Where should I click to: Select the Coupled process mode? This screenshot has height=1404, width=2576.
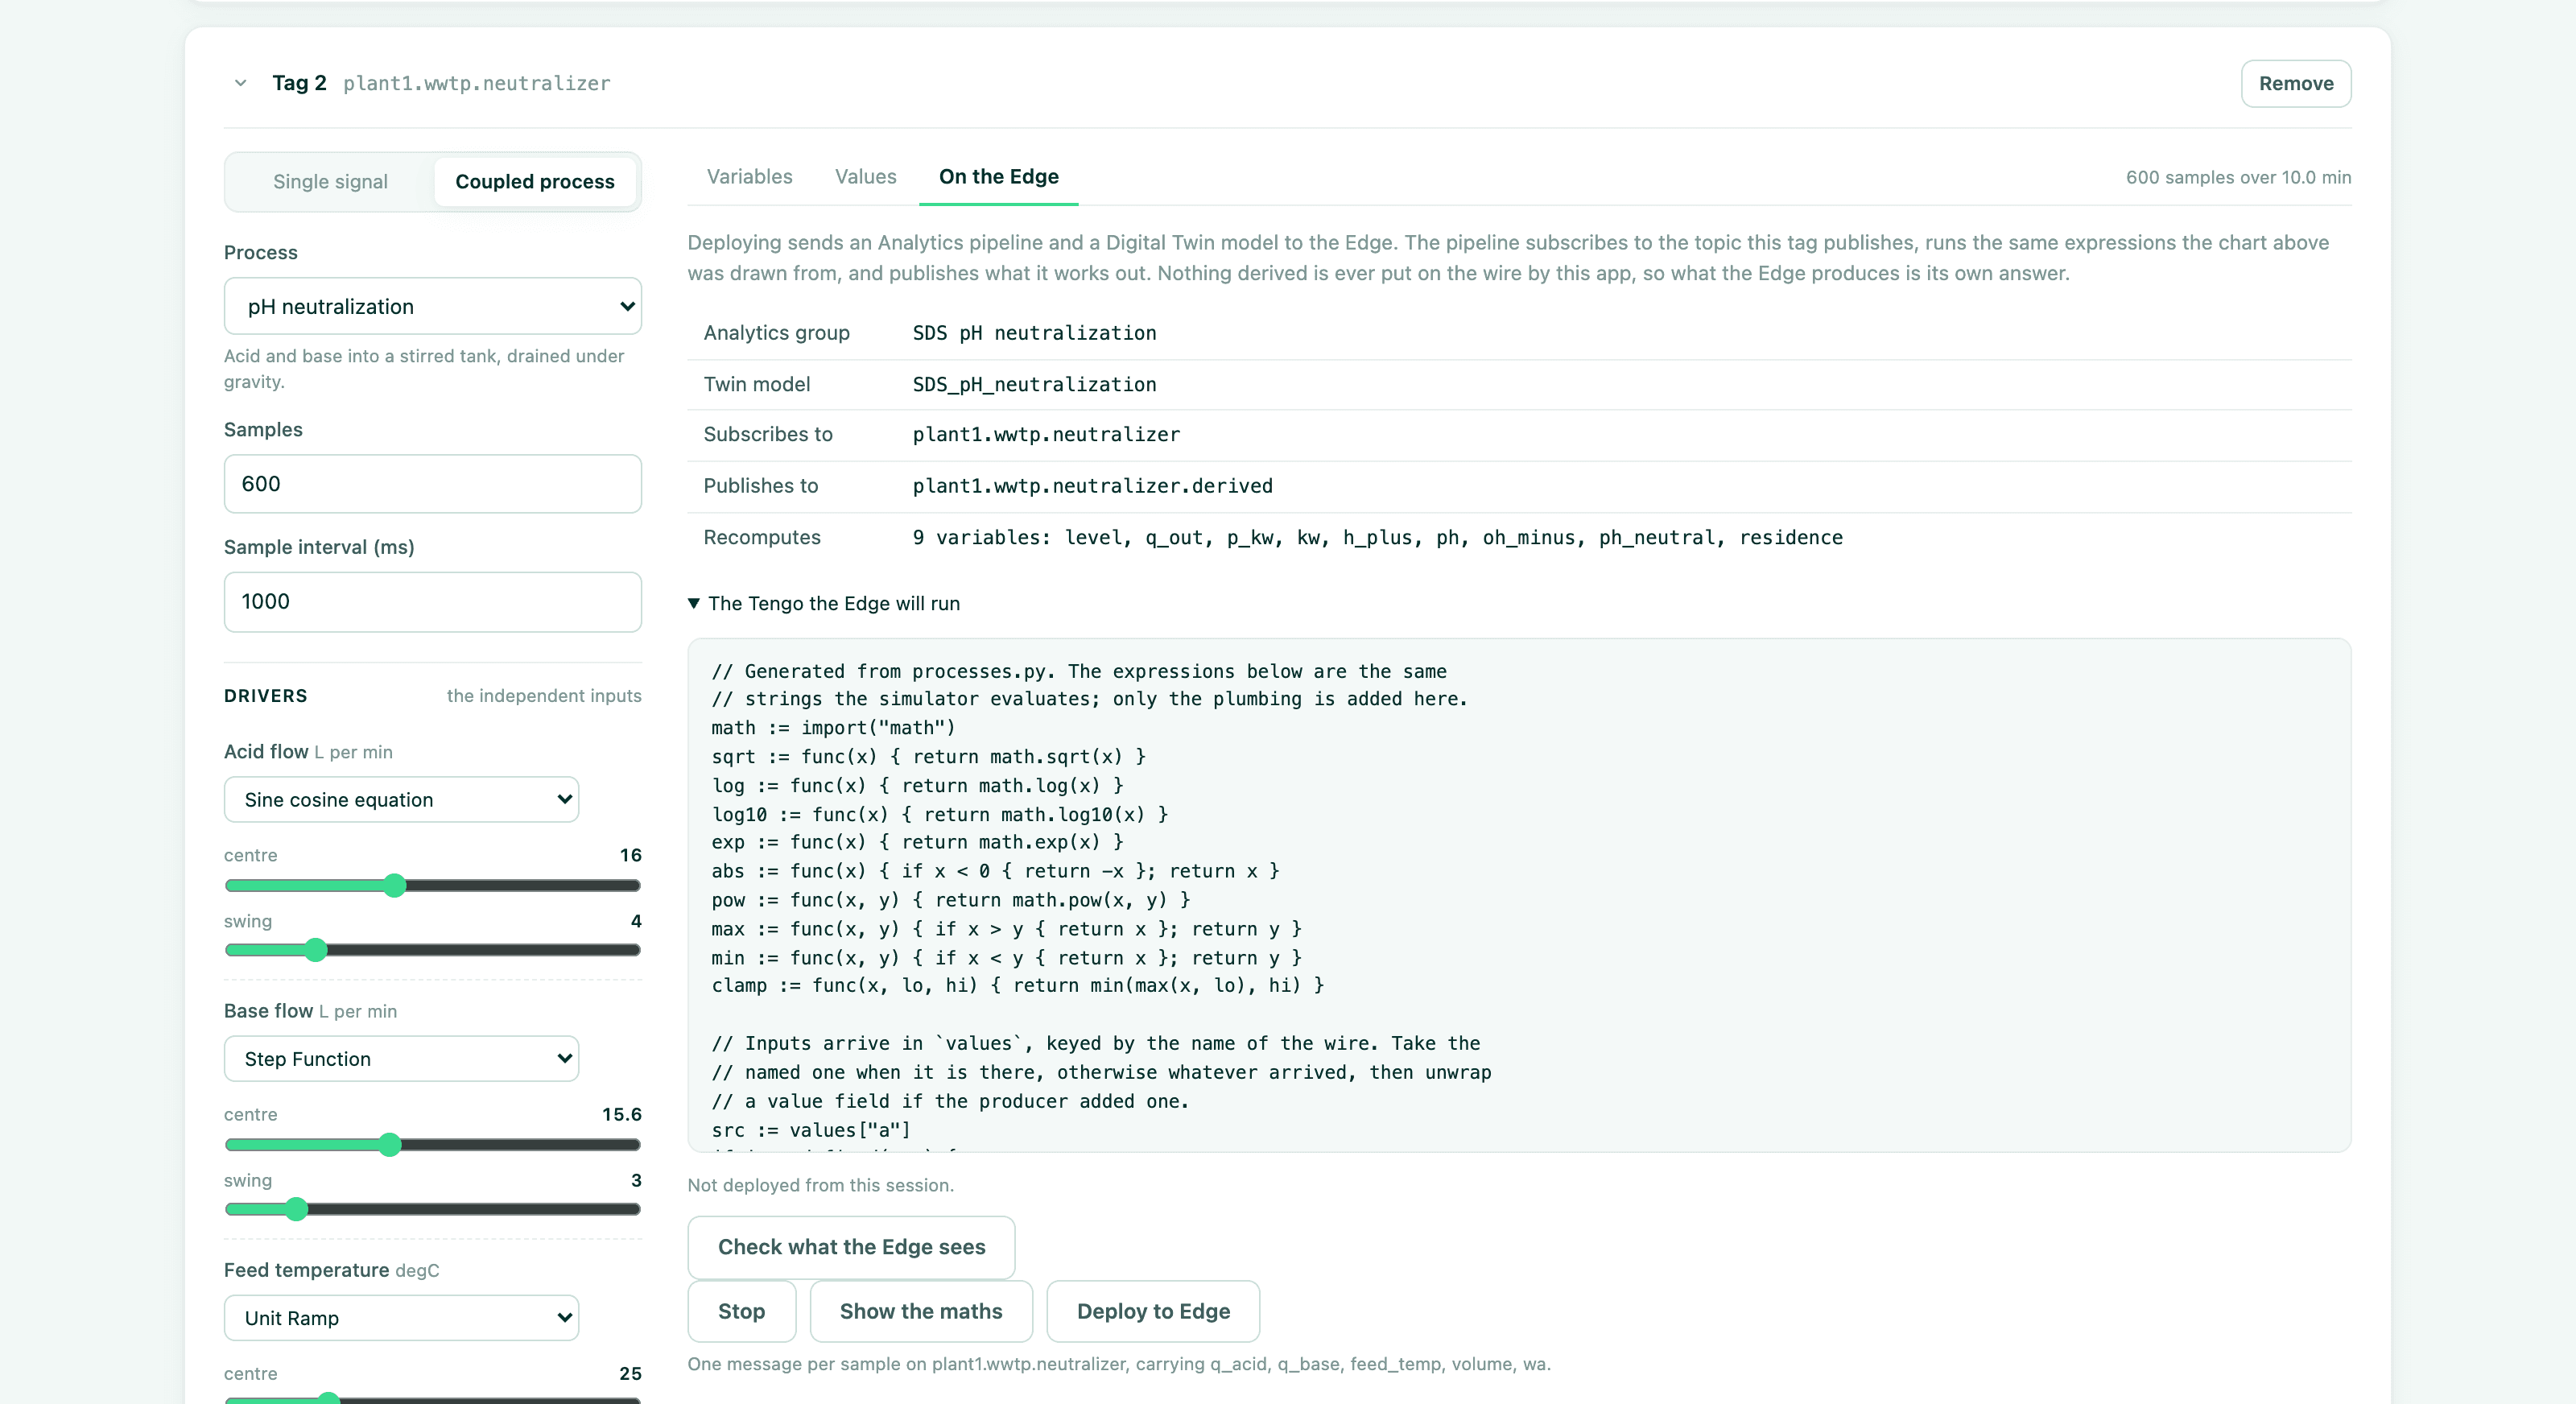pos(535,182)
